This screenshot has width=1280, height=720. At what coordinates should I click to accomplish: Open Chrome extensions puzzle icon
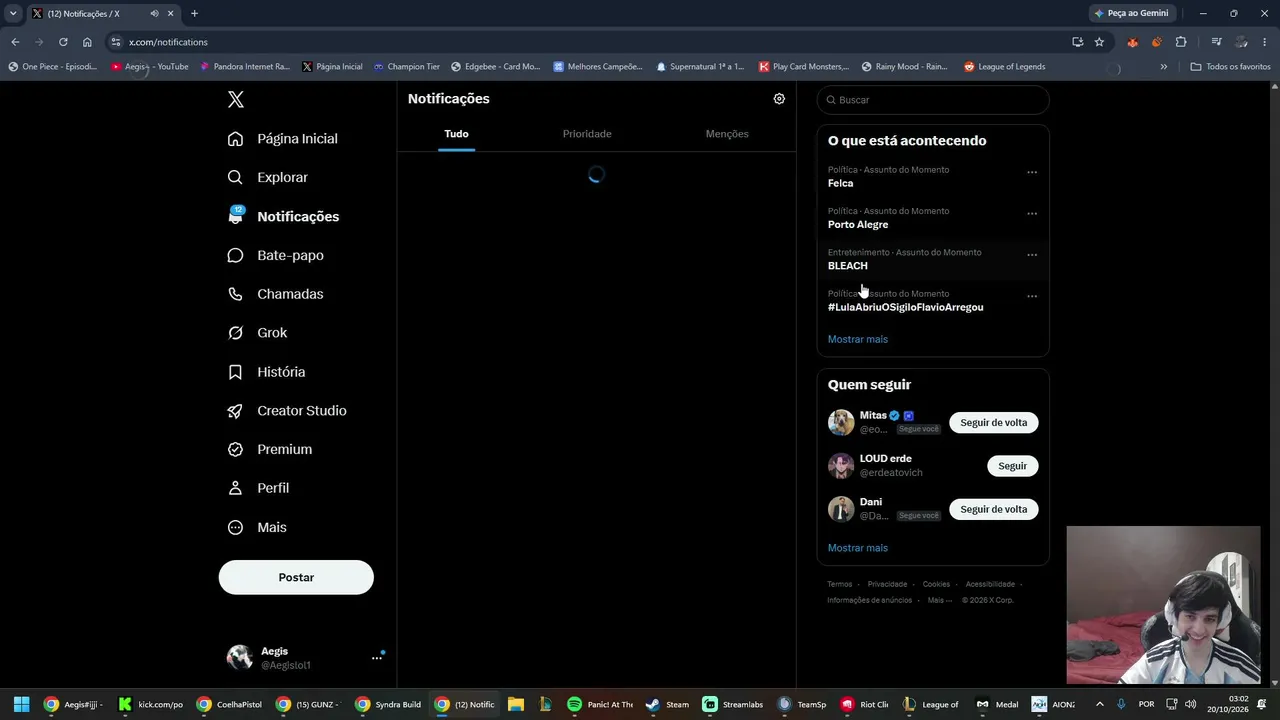(1181, 42)
